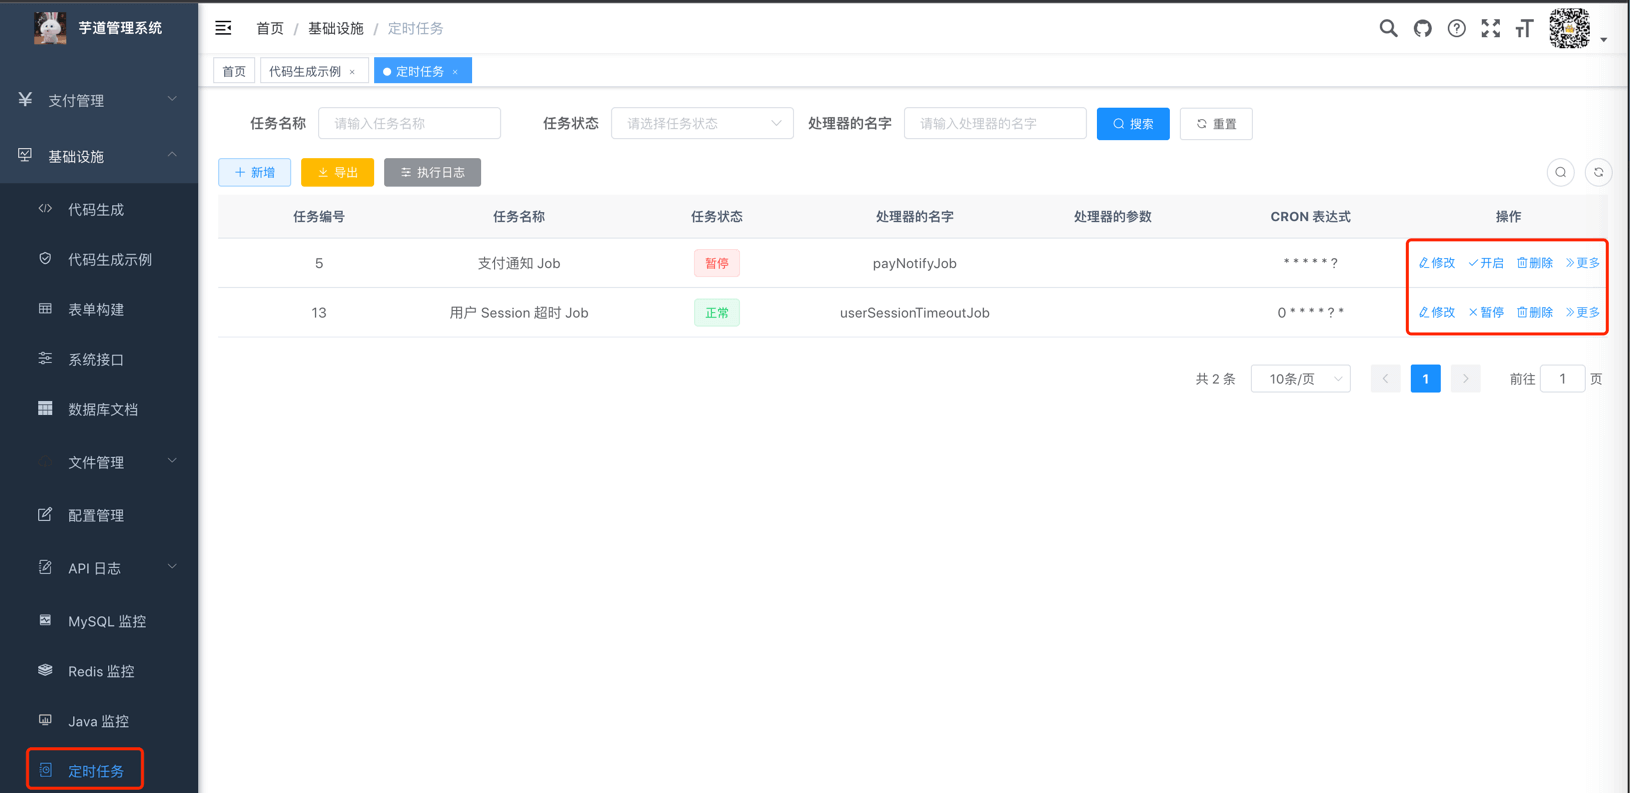Hide search bar using round magnifier icon

(1560, 173)
